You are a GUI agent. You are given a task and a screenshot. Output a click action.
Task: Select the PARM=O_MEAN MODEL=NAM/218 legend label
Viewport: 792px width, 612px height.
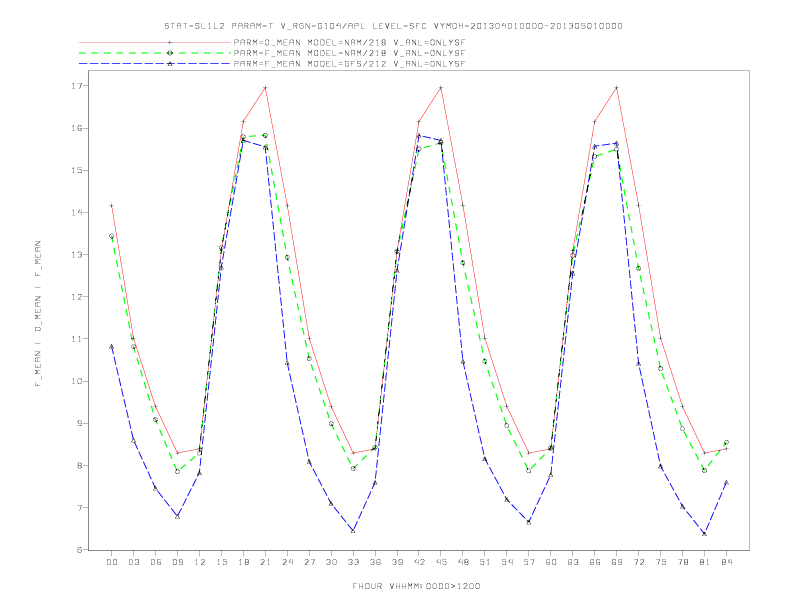pyautogui.click(x=349, y=43)
